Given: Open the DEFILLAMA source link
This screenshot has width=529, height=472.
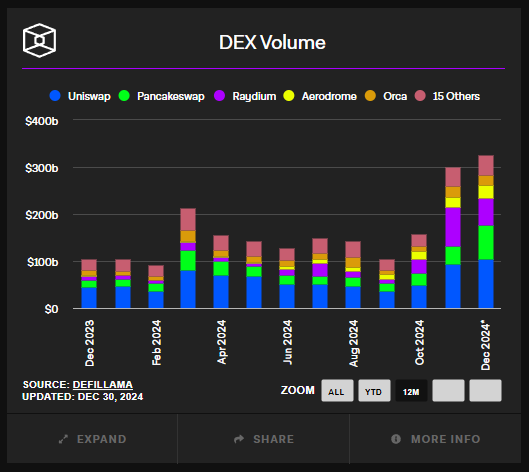Looking at the screenshot, I should tap(103, 385).
